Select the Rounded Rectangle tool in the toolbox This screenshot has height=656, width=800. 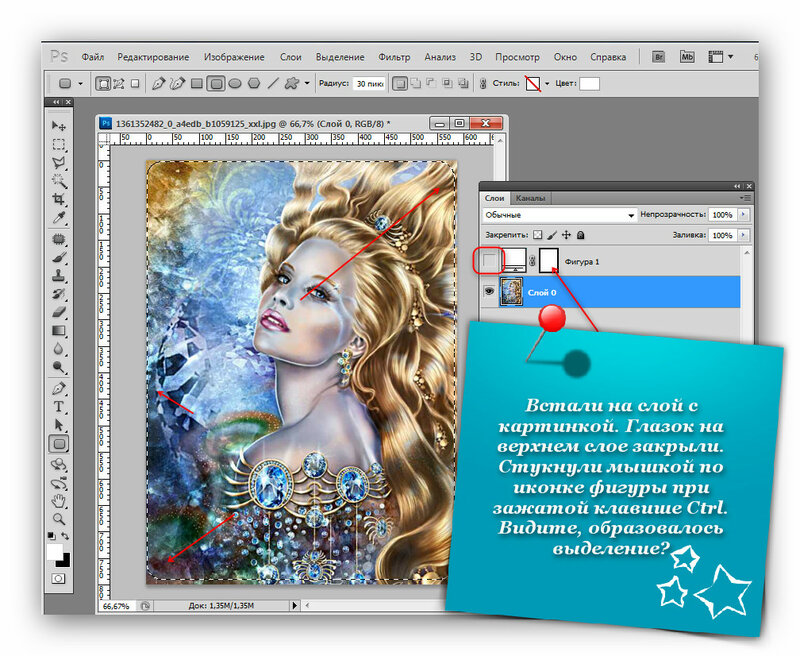tap(59, 444)
